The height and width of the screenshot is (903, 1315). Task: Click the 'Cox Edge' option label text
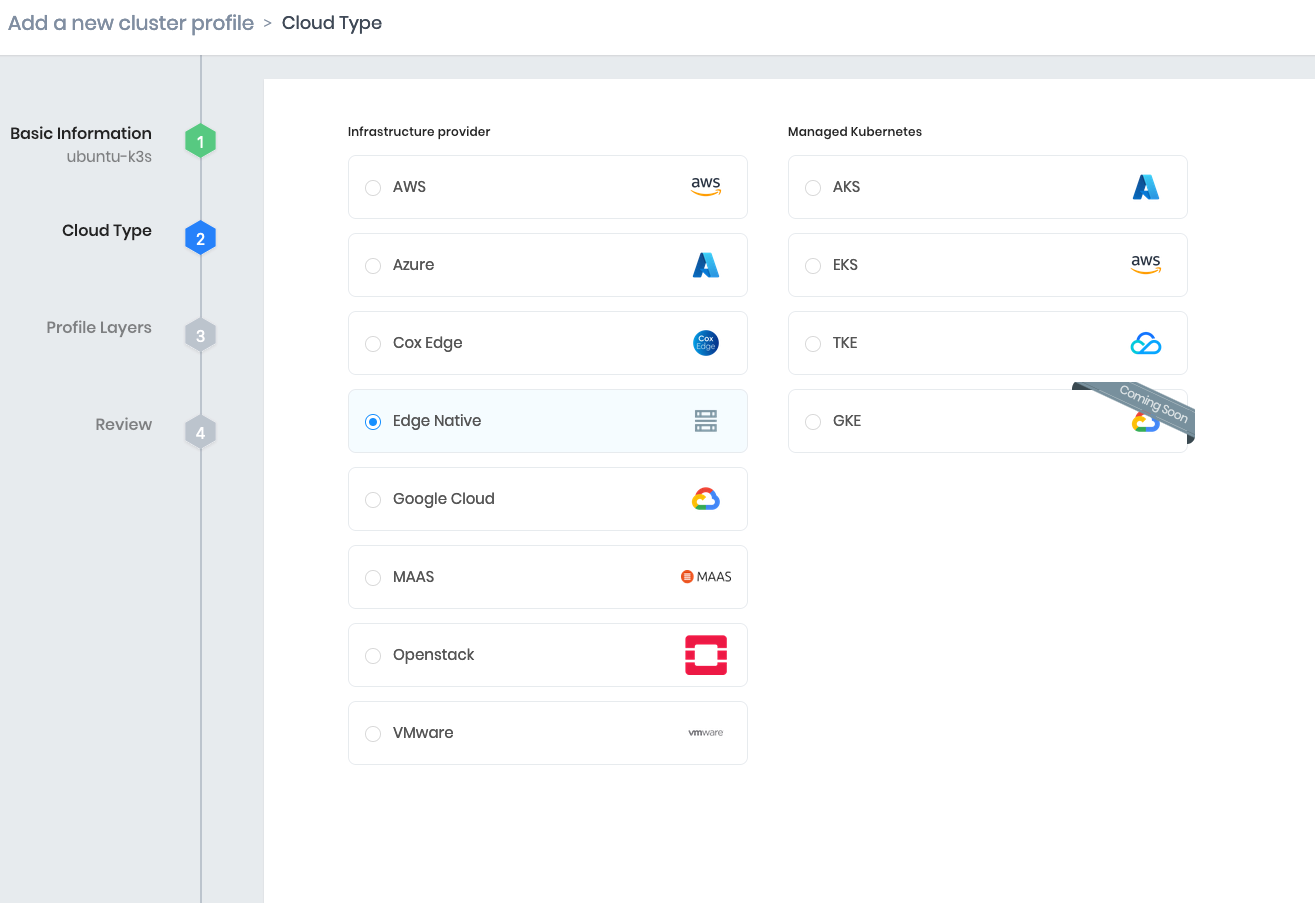click(x=428, y=343)
